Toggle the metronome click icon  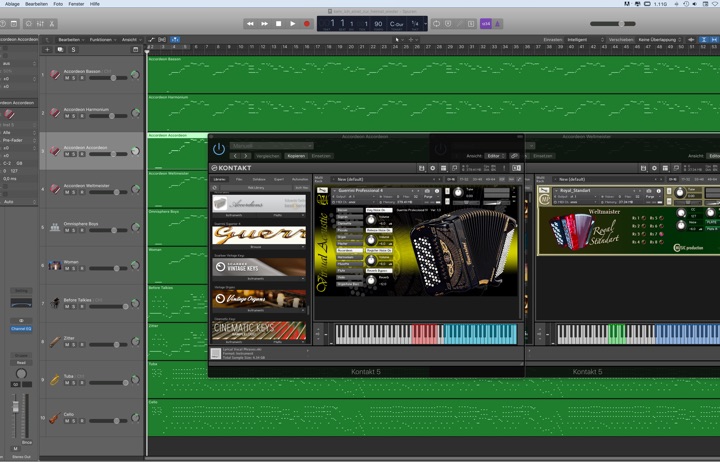click(497, 23)
